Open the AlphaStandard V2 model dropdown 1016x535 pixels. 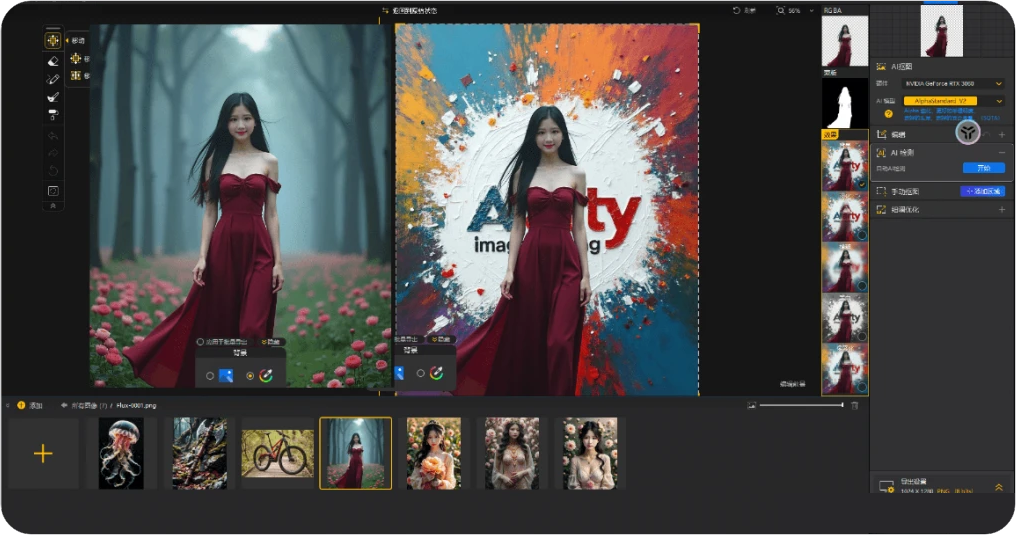pyautogui.click(x=953, y=101)
